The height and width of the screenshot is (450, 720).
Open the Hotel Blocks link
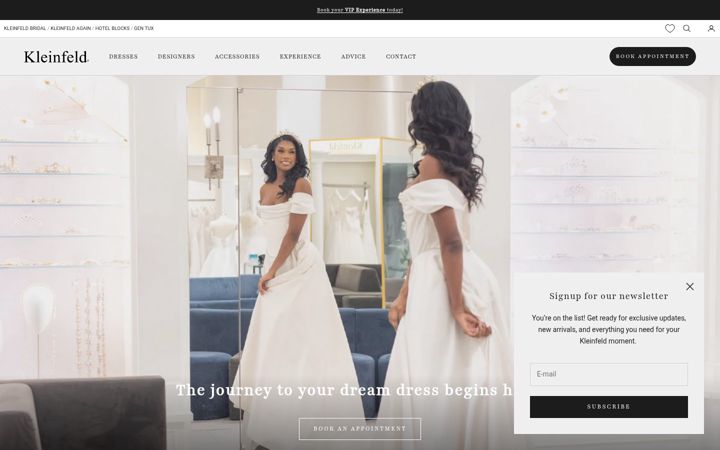[112, 28]
